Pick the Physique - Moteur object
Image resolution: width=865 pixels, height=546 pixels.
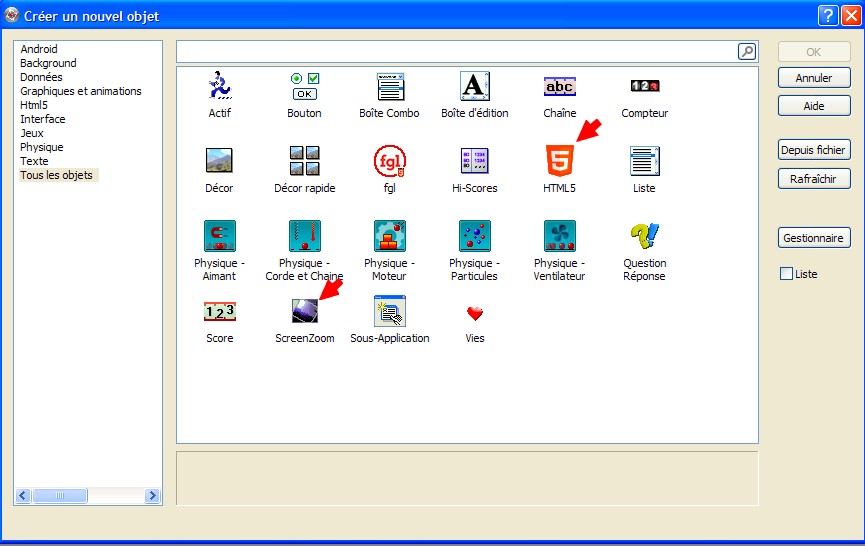point(389,235)
